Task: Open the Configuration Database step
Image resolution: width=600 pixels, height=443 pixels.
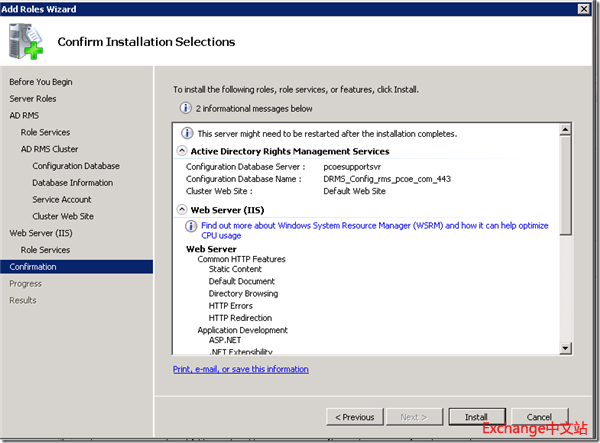Action: tap(75, 166)
